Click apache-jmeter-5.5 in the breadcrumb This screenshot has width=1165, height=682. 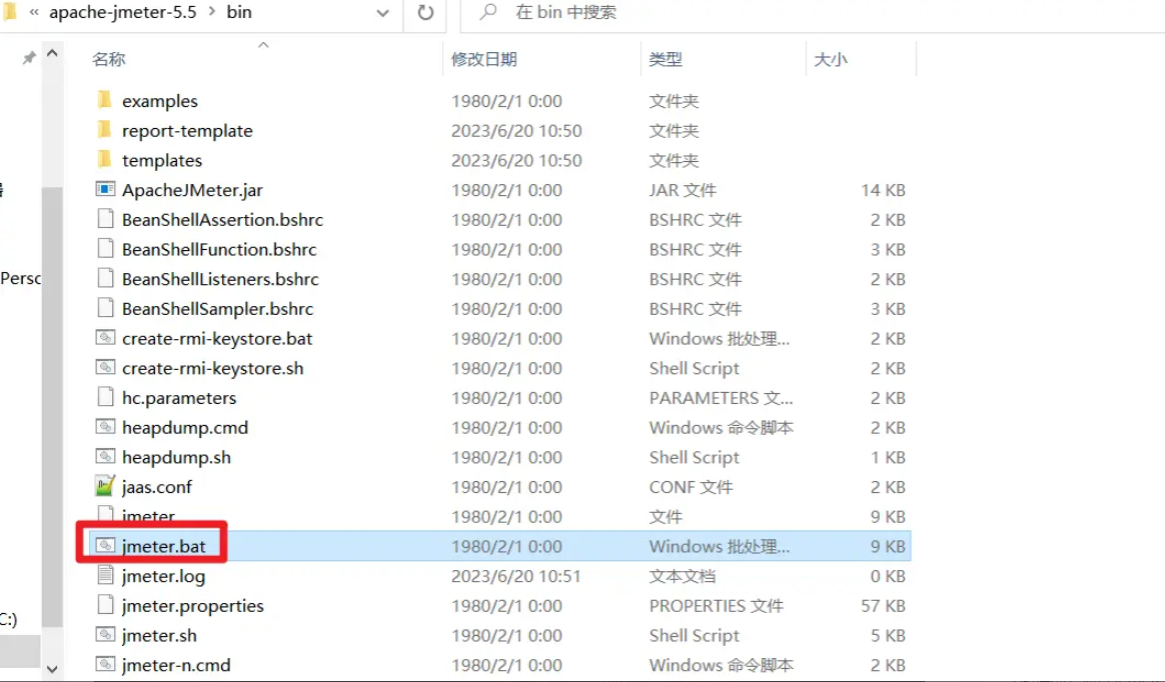(x=123, y=12)
